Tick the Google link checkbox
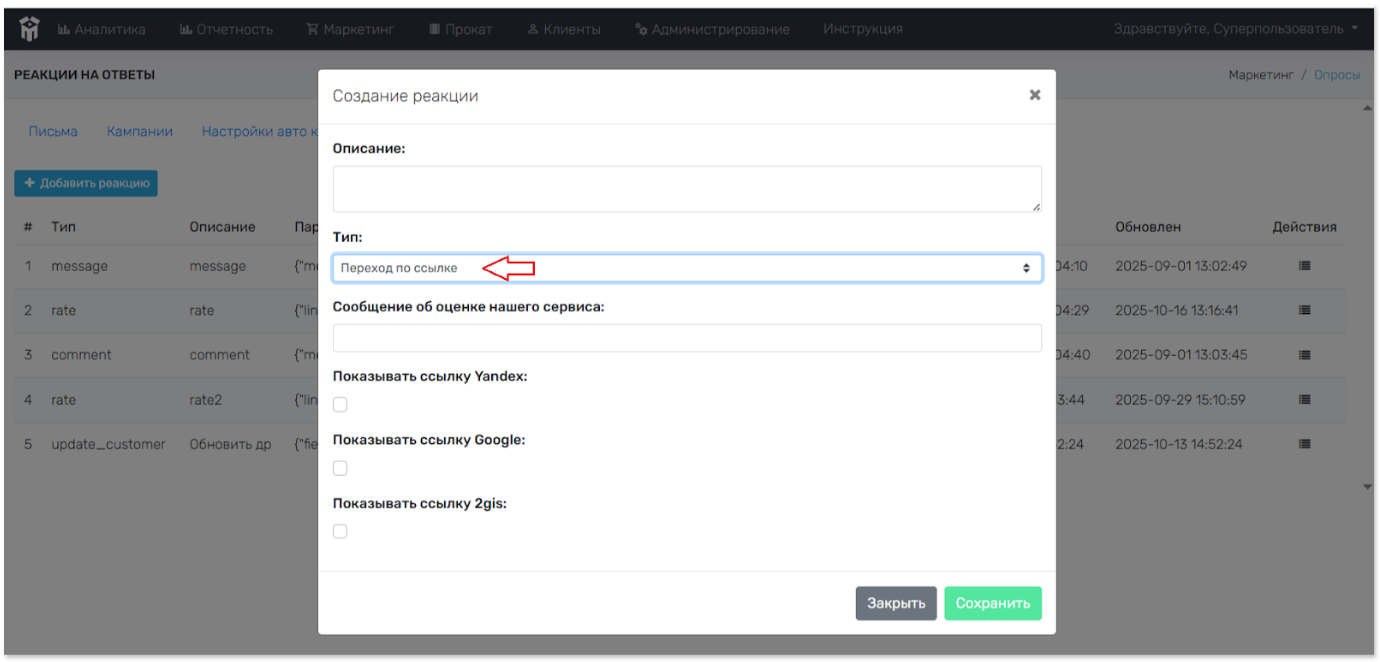Viewport: 1380px width, 662px height. (340, 468)
